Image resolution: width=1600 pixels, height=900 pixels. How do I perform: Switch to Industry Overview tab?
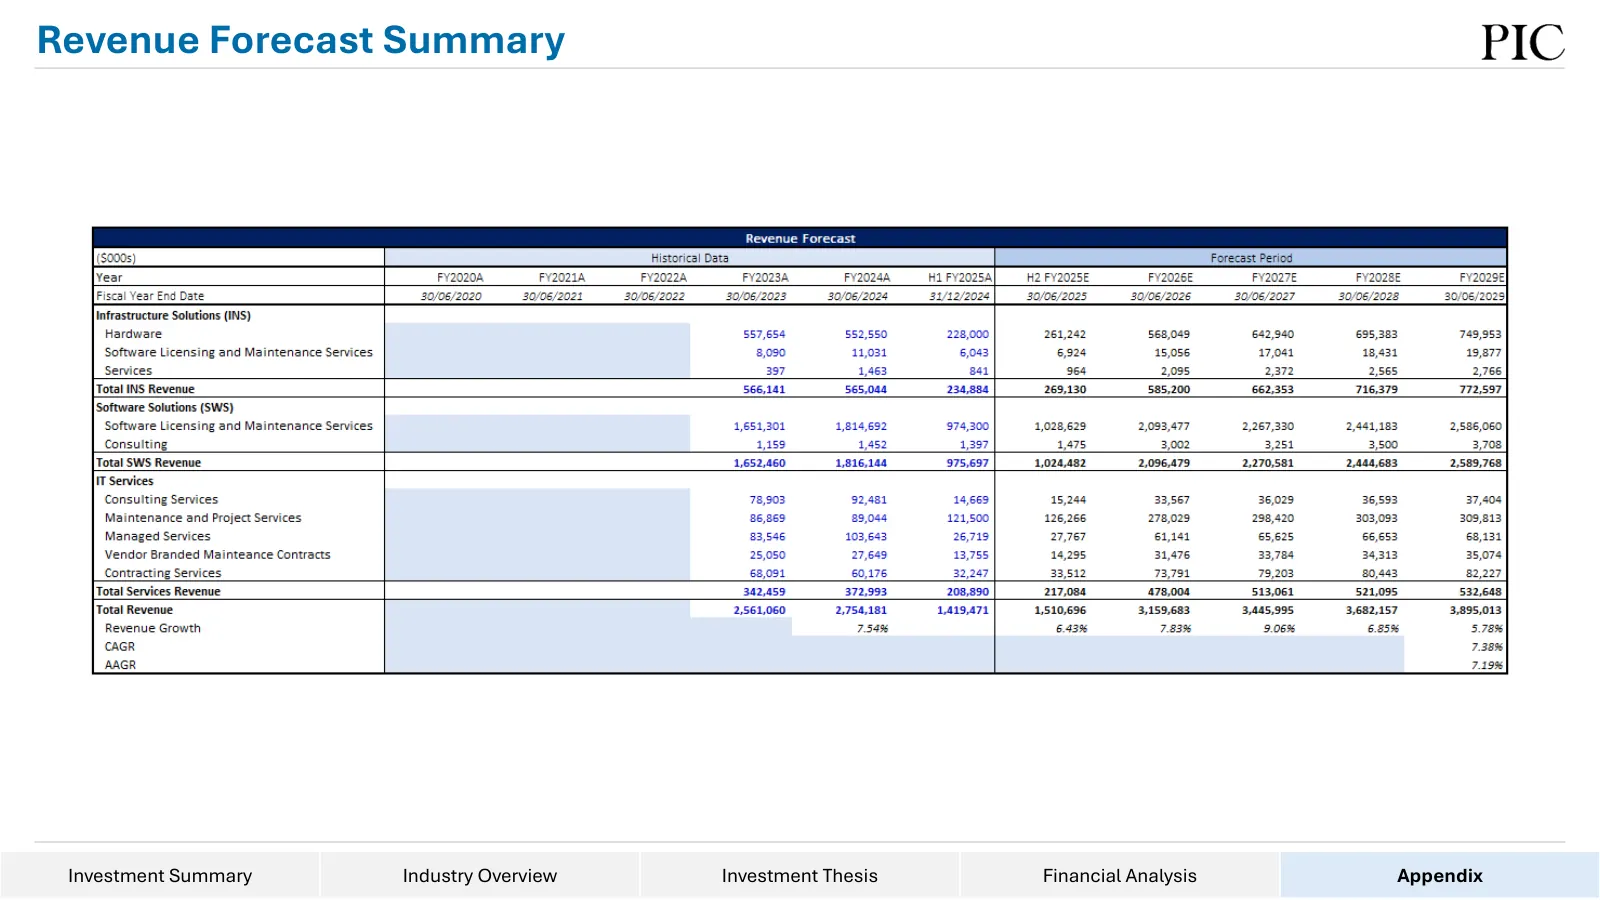click(480, 875)
